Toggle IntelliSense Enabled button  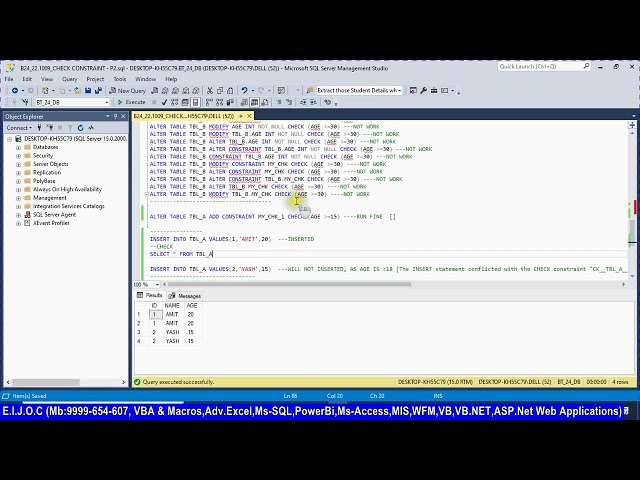click(x=196, y=102)
